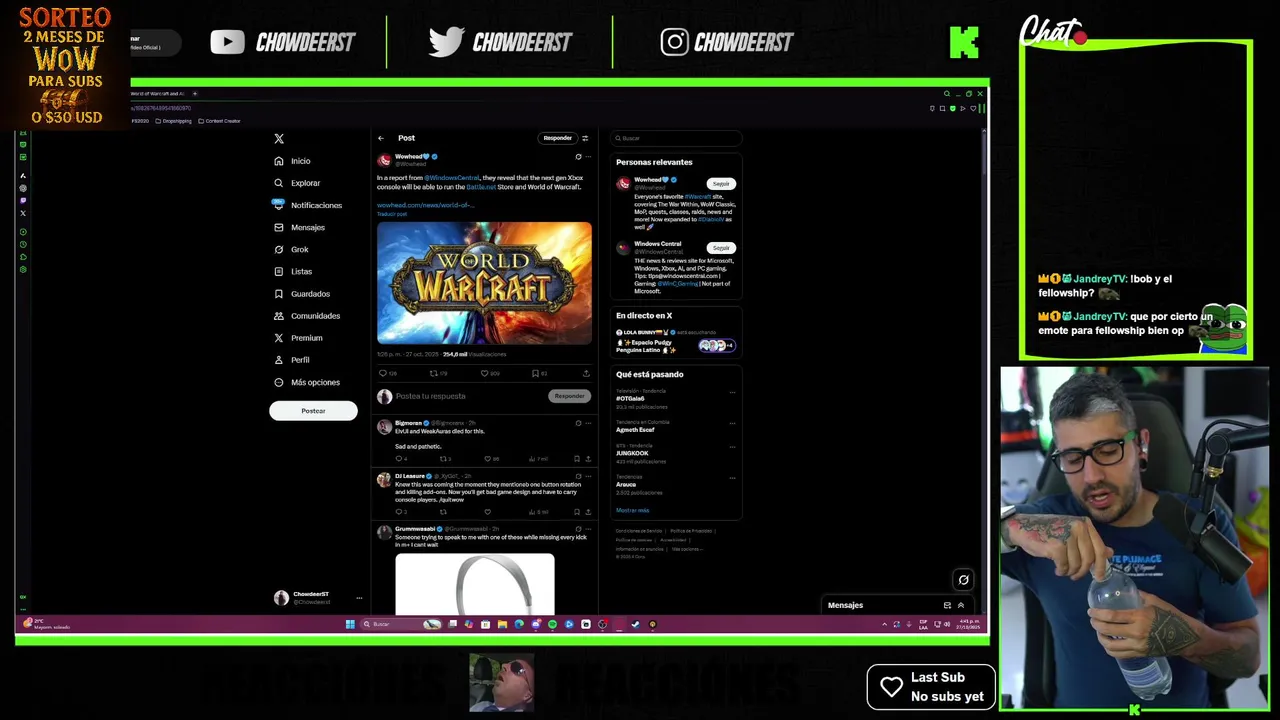Open Wowhead avatar on the post
The width and height of the screenshot is (1280, 720).
pyautogui.click(x=384, y=160)
